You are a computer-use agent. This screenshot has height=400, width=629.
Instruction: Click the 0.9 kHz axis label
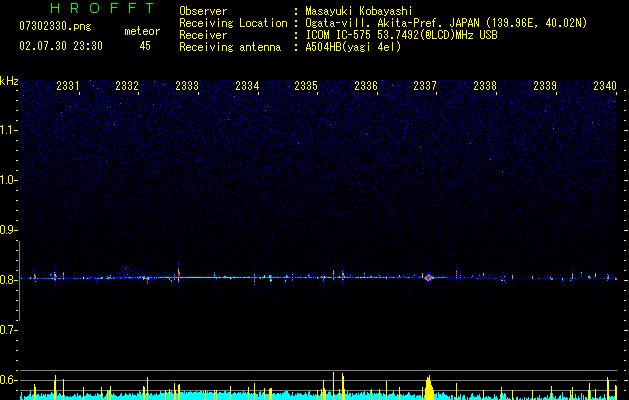(8, 230)
